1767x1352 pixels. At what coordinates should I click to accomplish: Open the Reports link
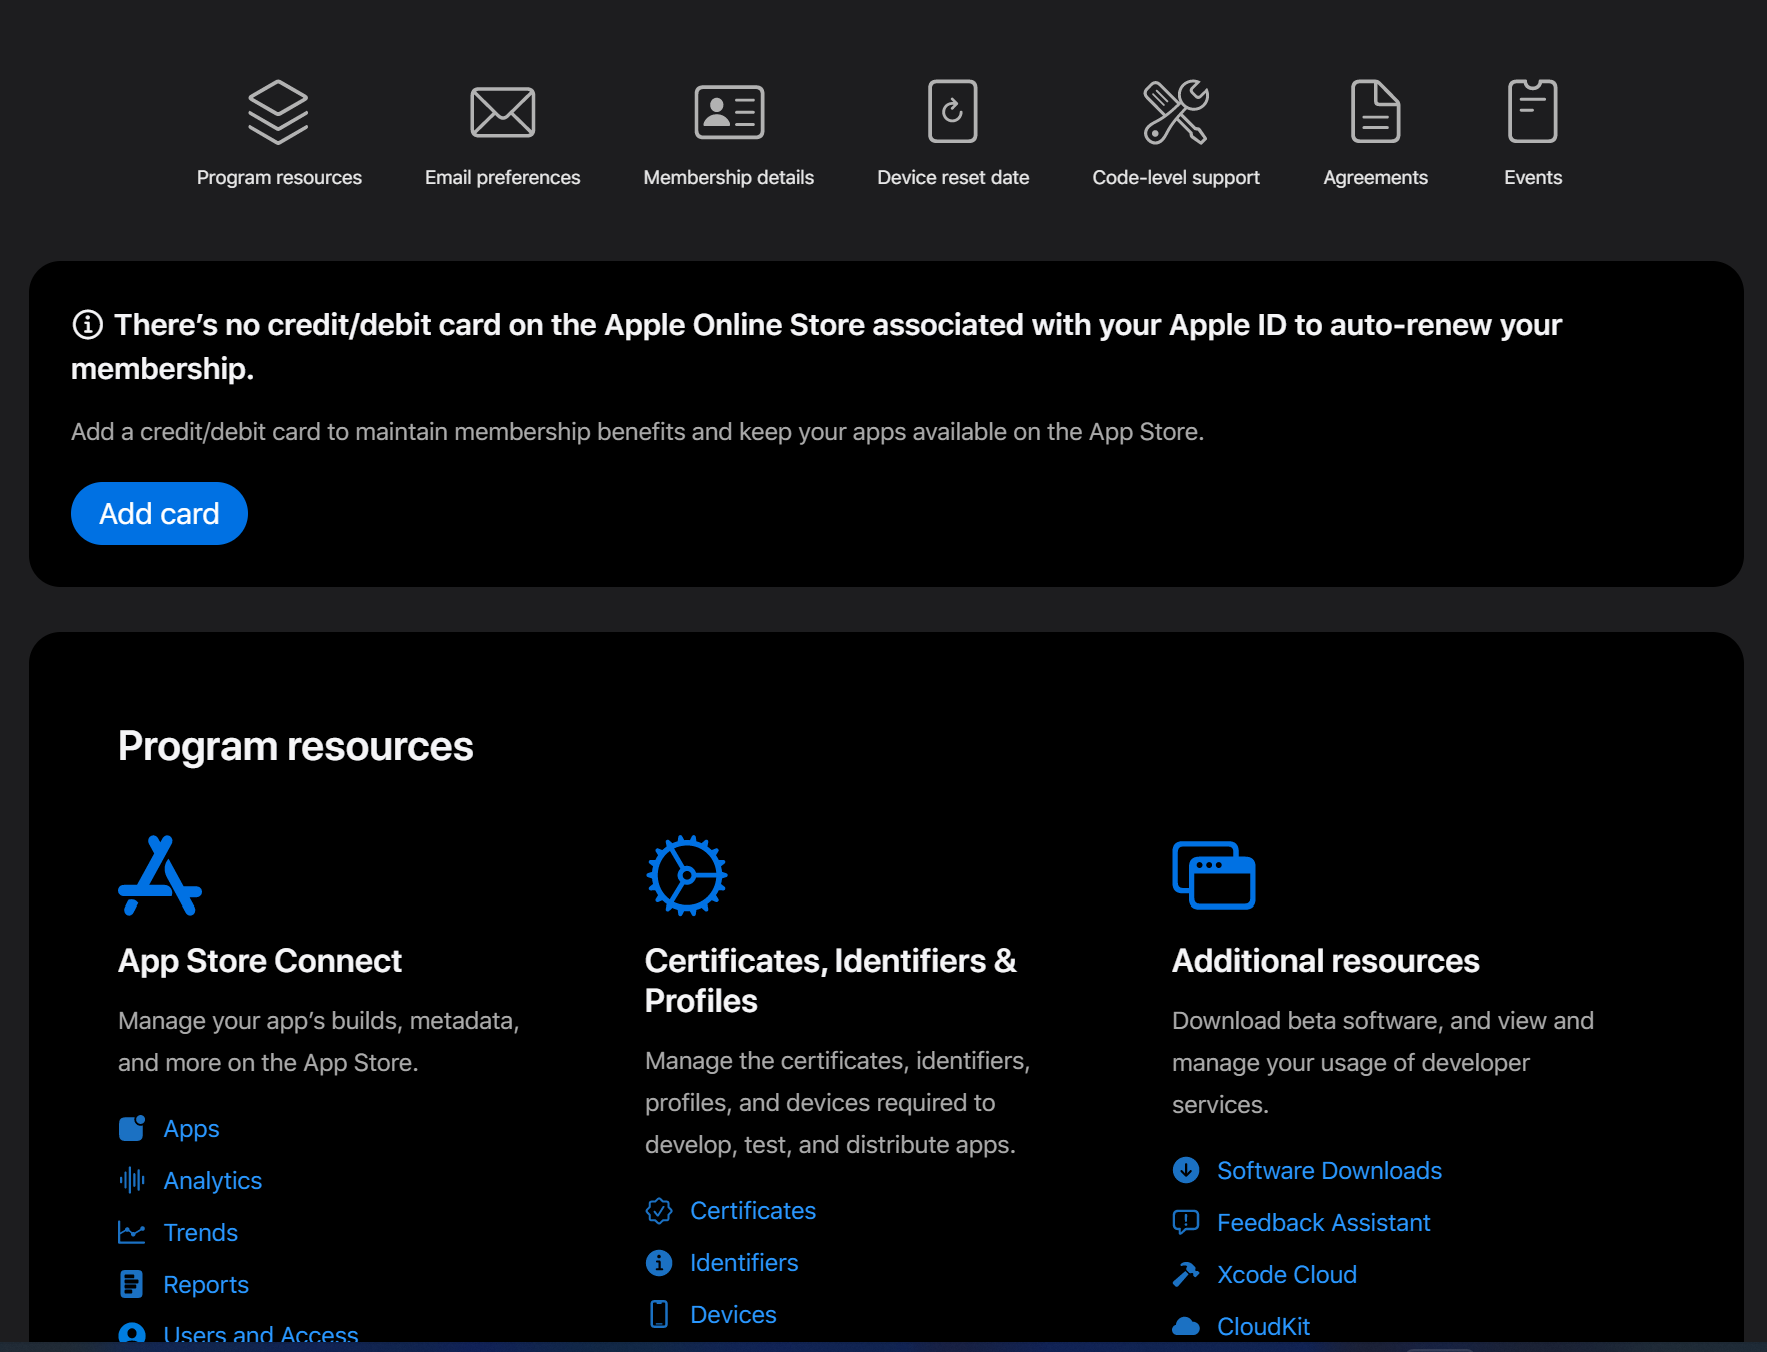point(206,1284)
